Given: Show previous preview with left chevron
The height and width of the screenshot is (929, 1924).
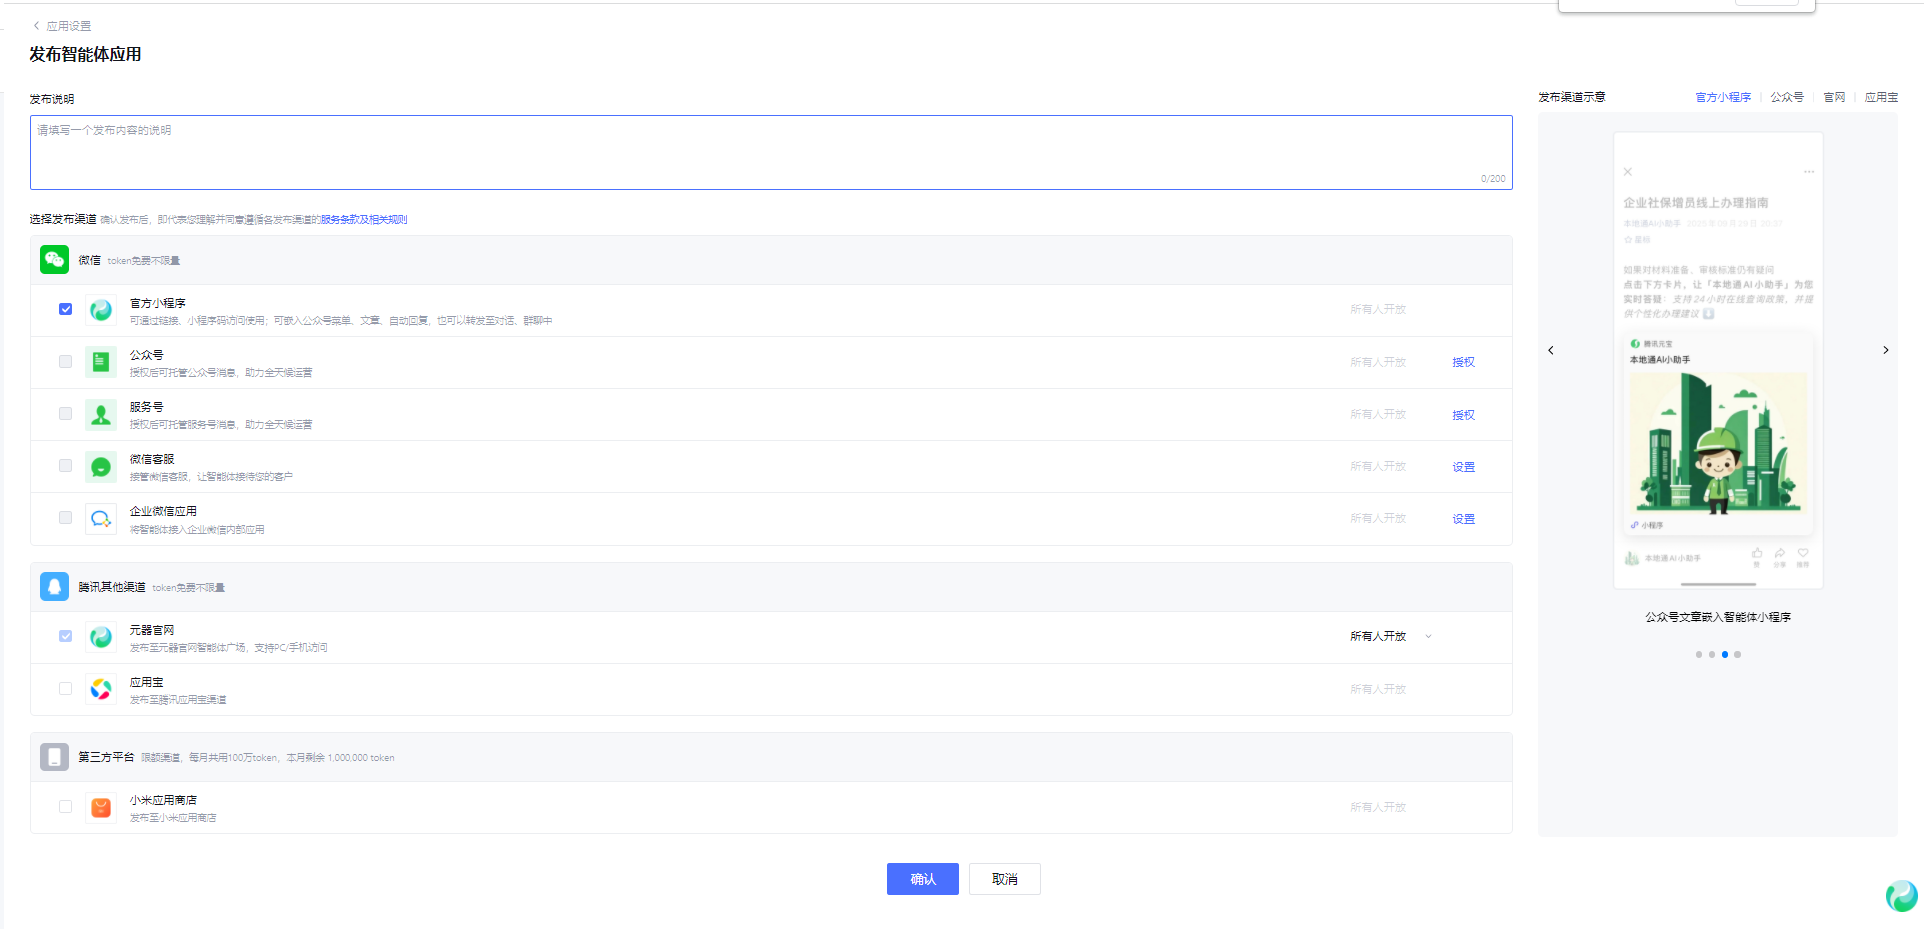Looking at the screenshot, I should (x=1551, y=350).
